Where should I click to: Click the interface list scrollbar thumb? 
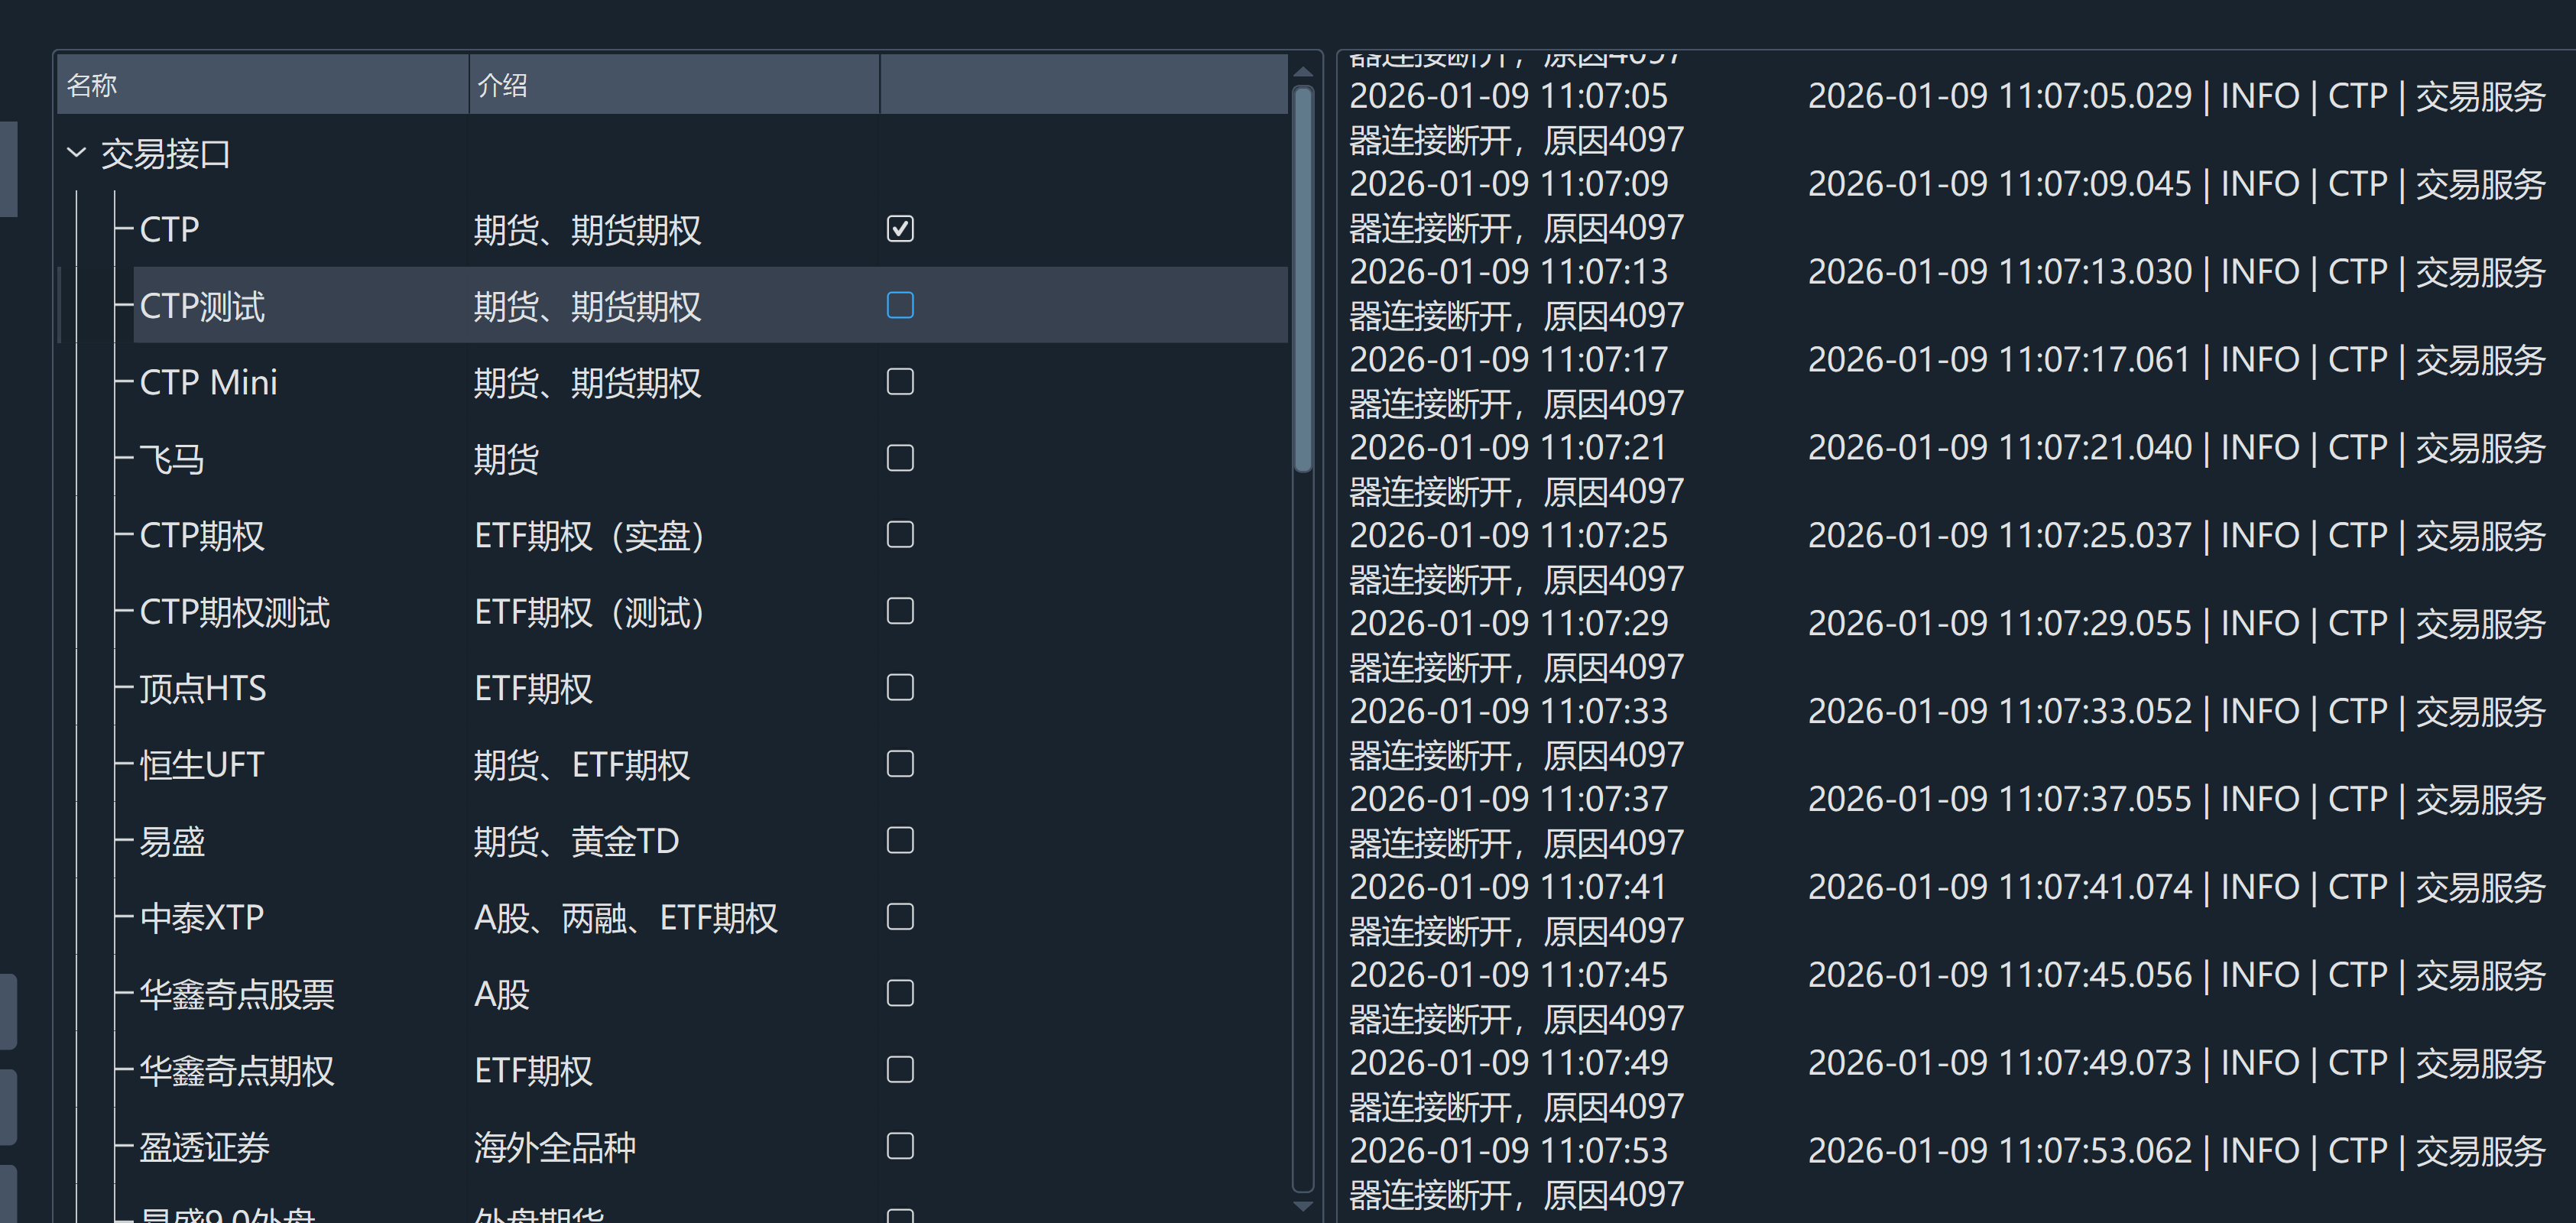click(1302, 280)
